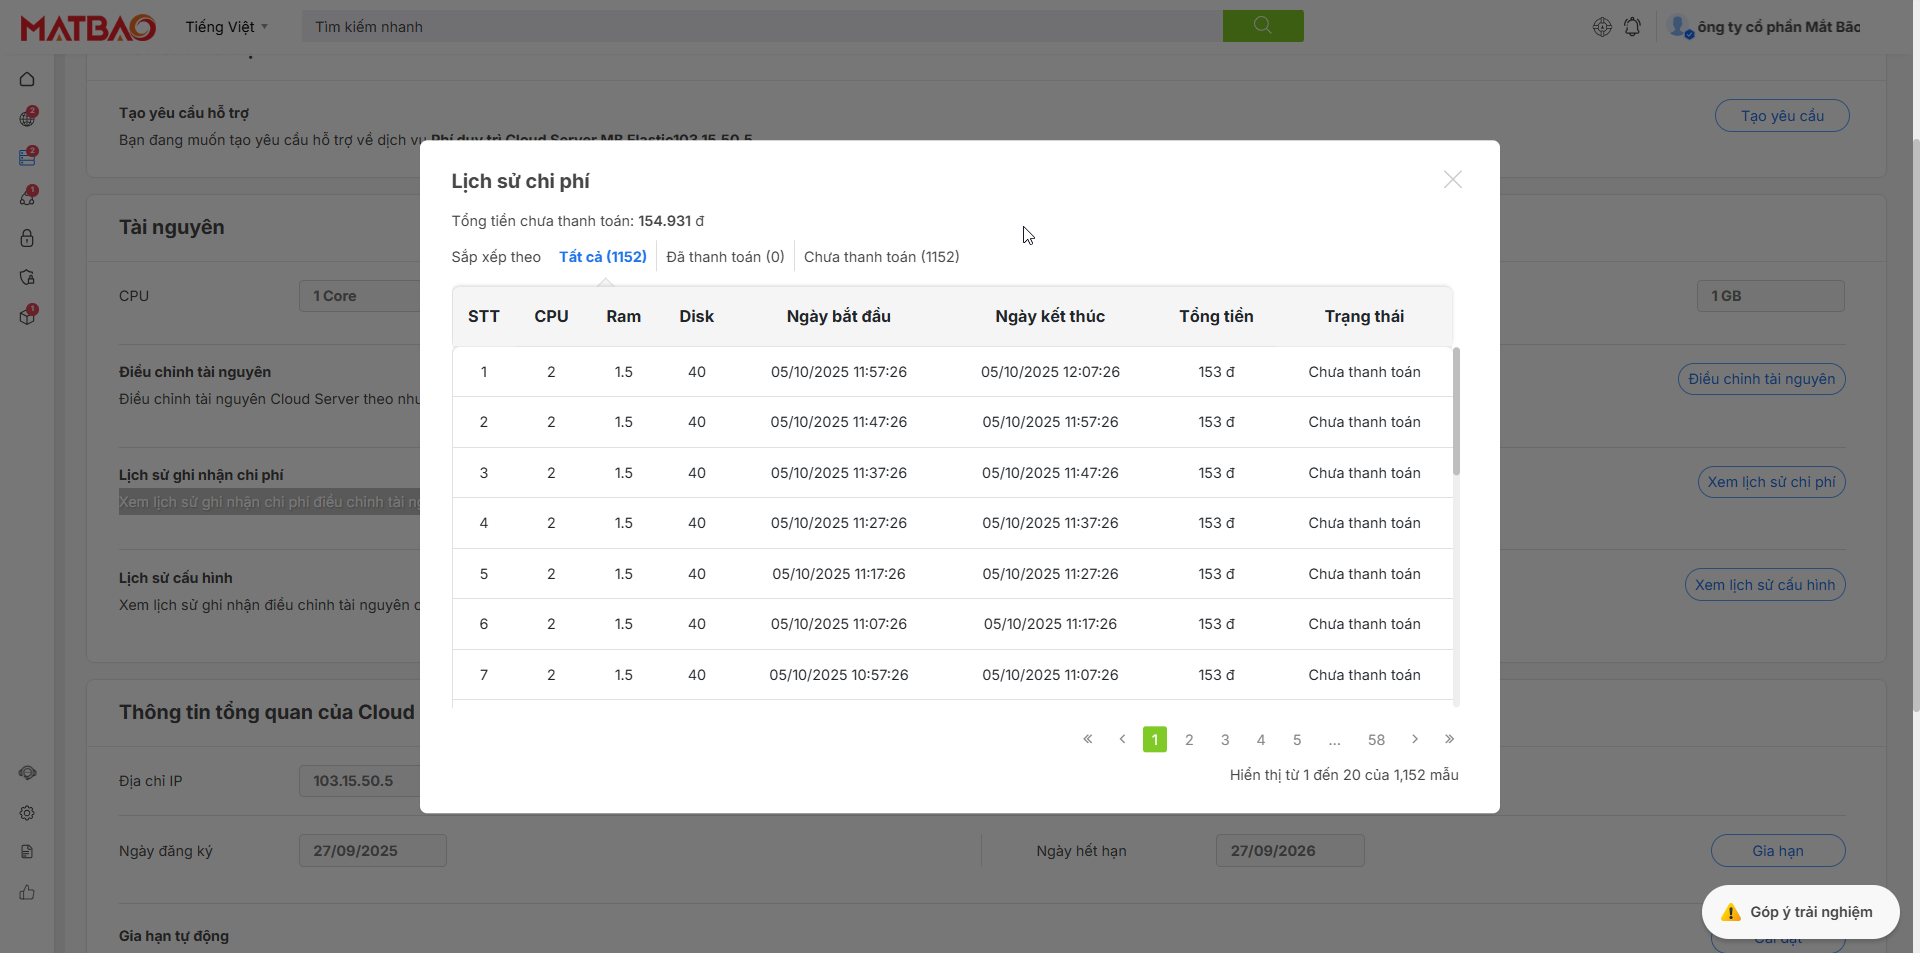Viewport: 1920px width, 953px height.
Task: Select the Tất cả (1152) tab
Action: point(602,257)
